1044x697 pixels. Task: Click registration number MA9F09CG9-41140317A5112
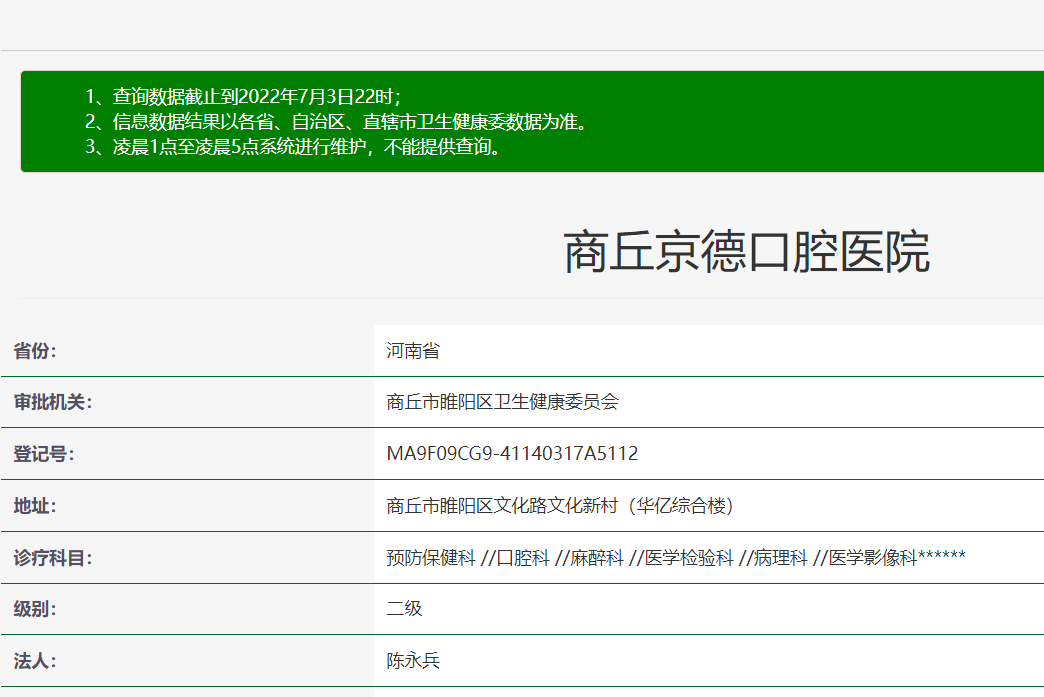[x=512, y=454]
